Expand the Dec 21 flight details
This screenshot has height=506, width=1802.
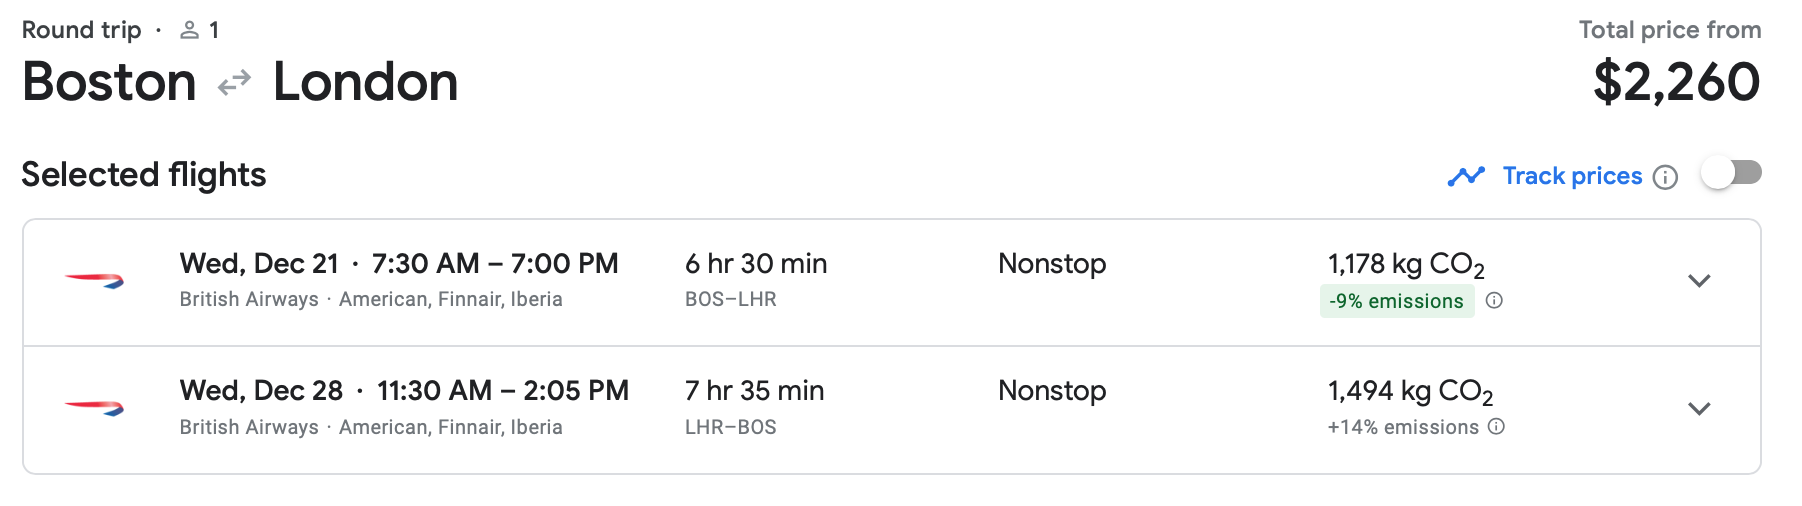click(1699, 281)
